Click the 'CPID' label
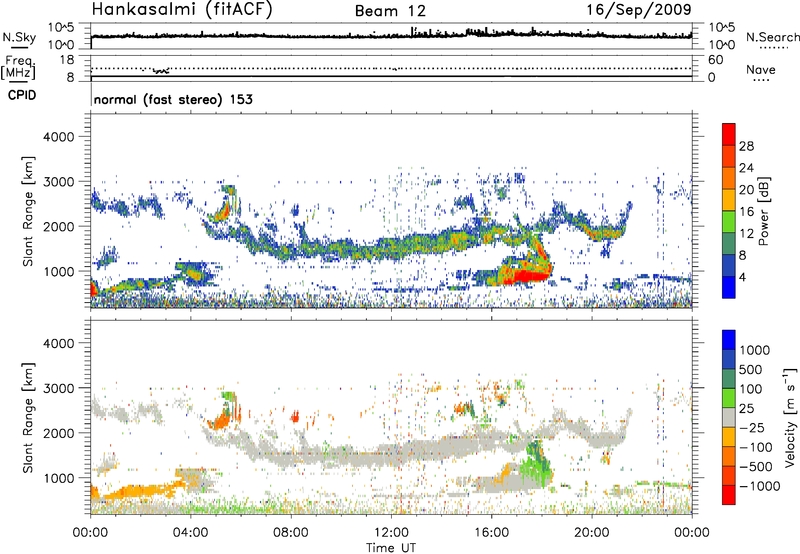This screenshot has height=554, width=800. point(22,95)
